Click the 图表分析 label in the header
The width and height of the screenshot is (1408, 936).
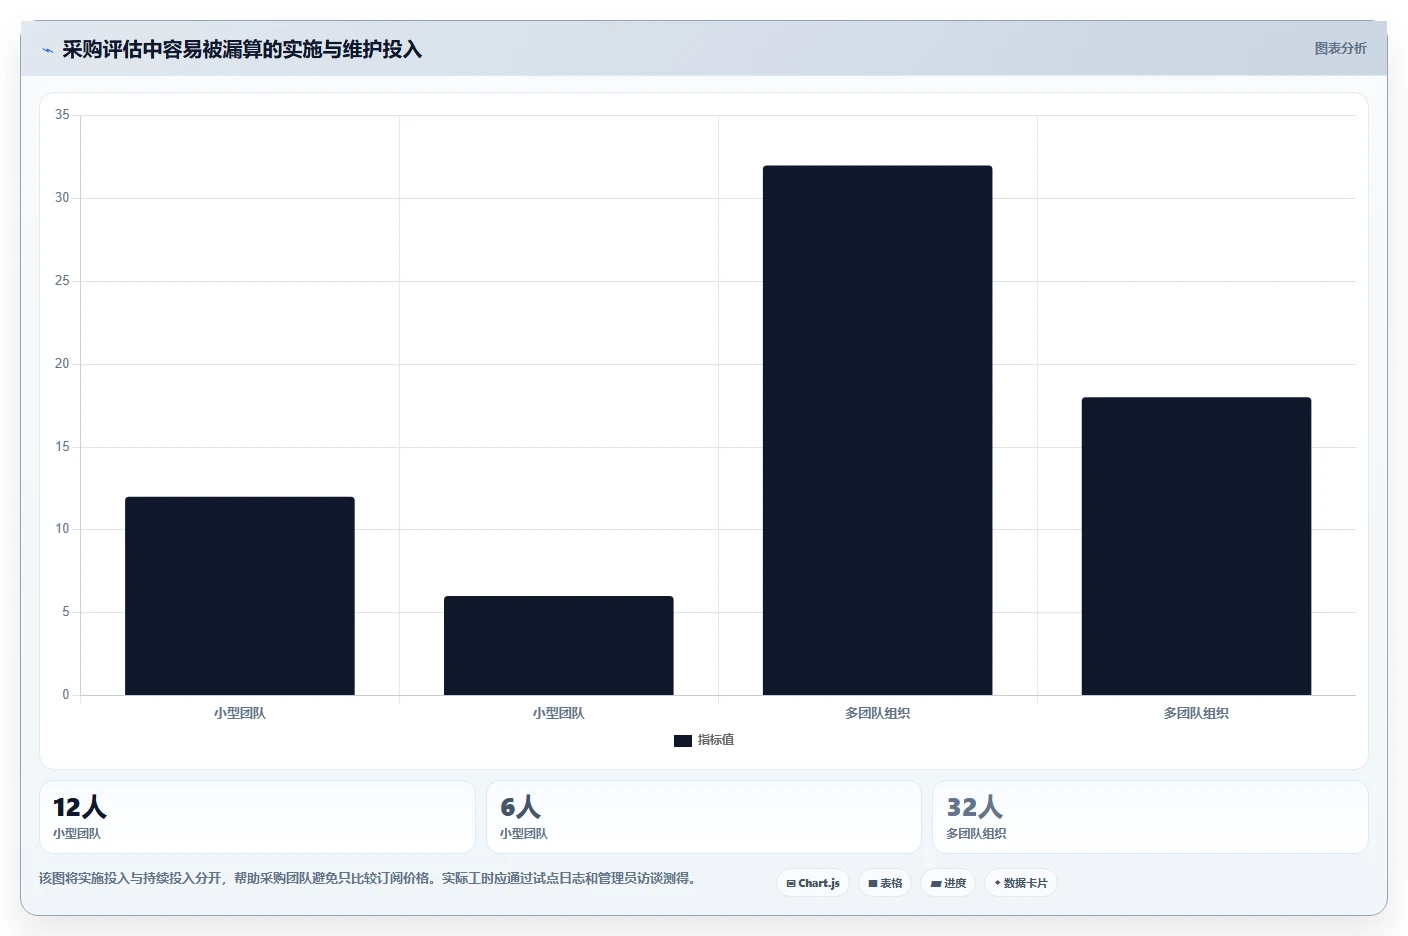coord(1340,48)
